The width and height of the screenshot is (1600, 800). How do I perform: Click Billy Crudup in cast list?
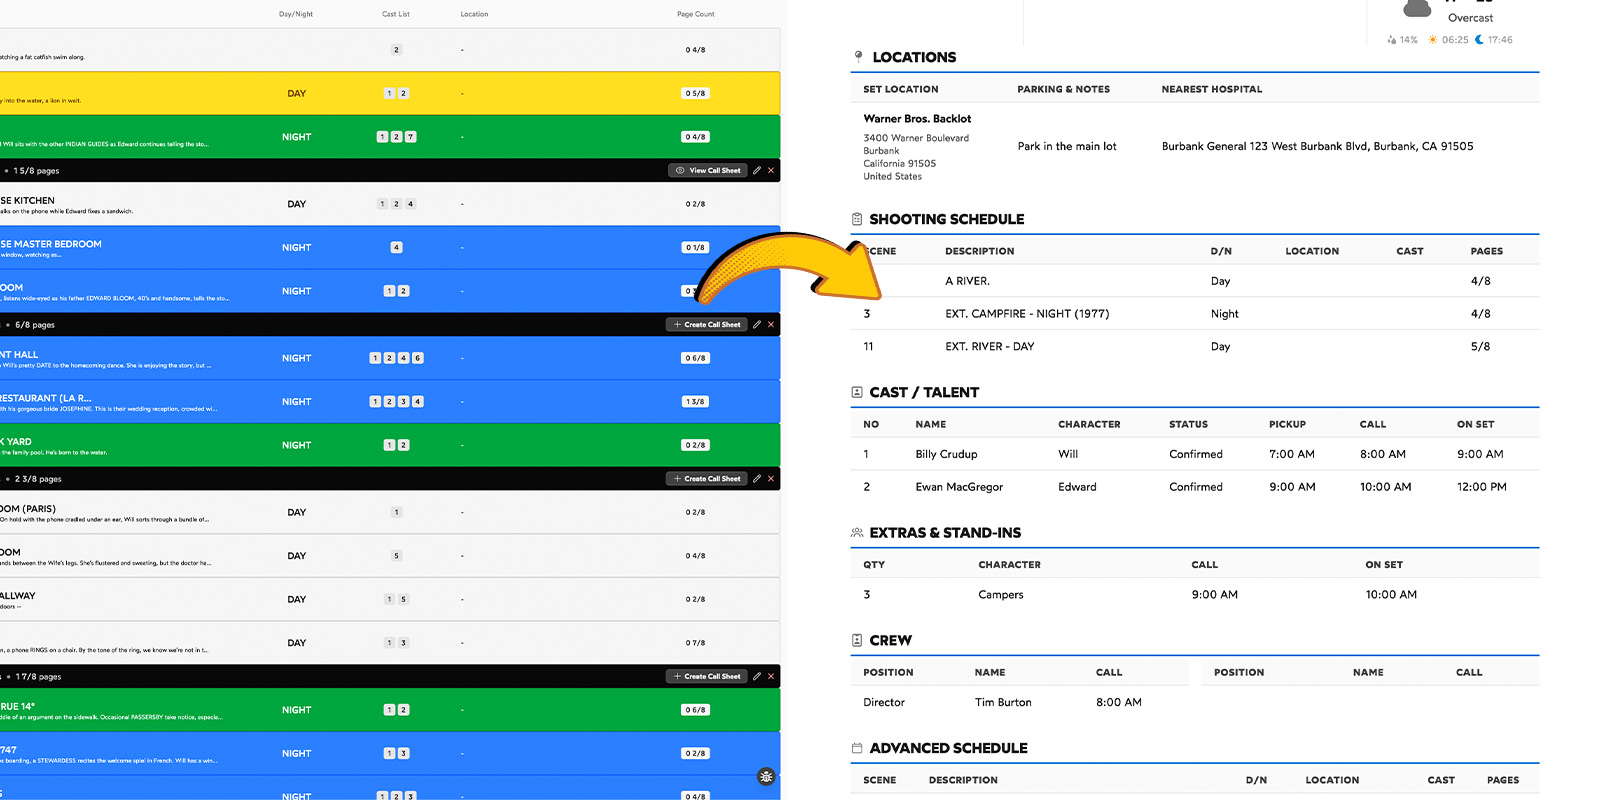tap(946, 454)
